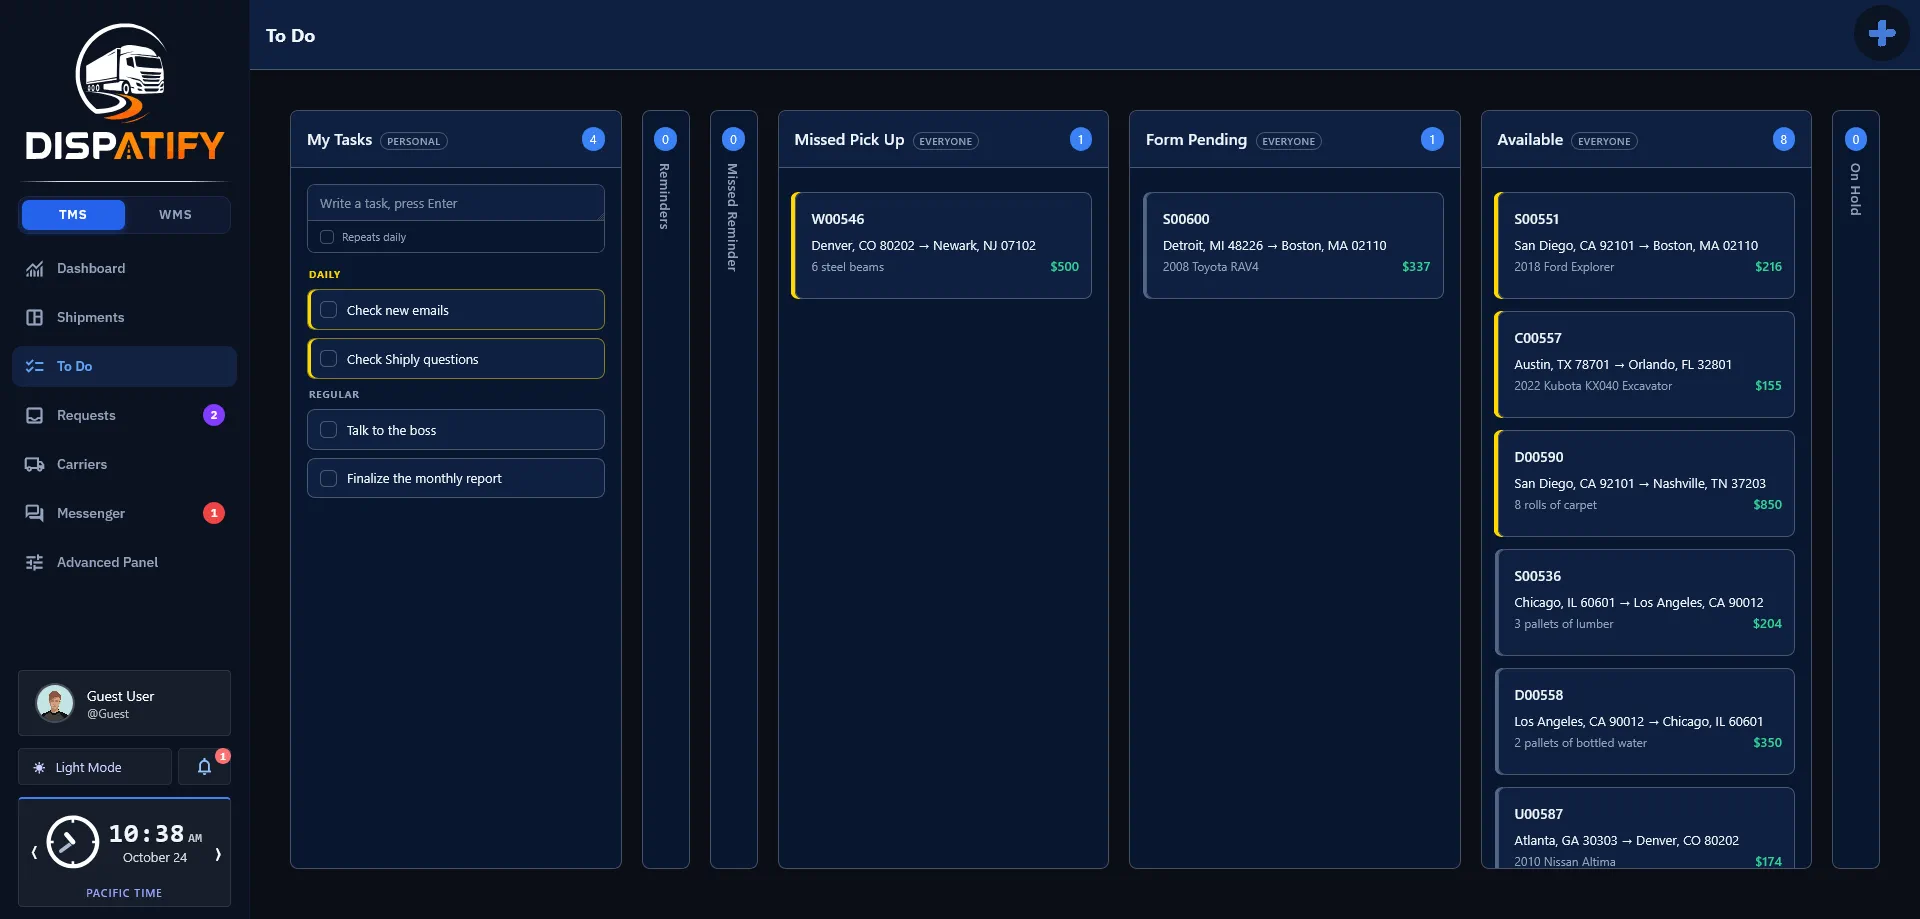This screenshot has width=1920, height=919.
Task: Click the Messenger chat icon
Action: click(x=34, y=514)
